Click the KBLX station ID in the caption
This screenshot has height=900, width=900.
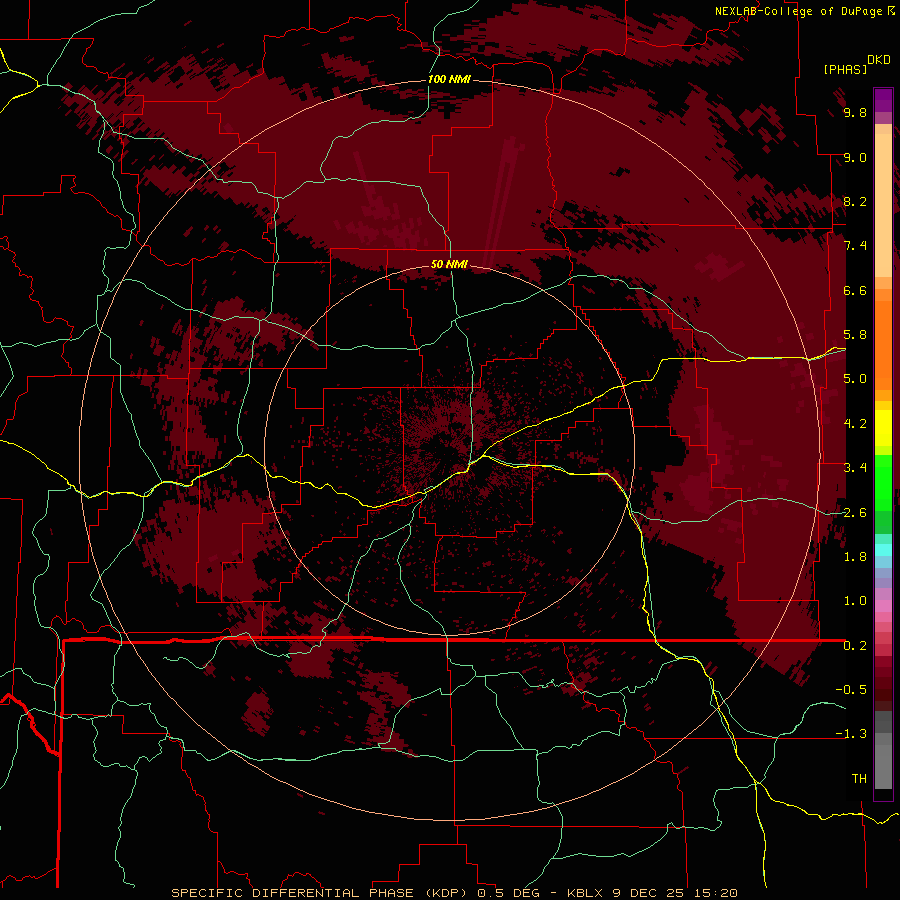pyautogui.click(x=585, y=893)
